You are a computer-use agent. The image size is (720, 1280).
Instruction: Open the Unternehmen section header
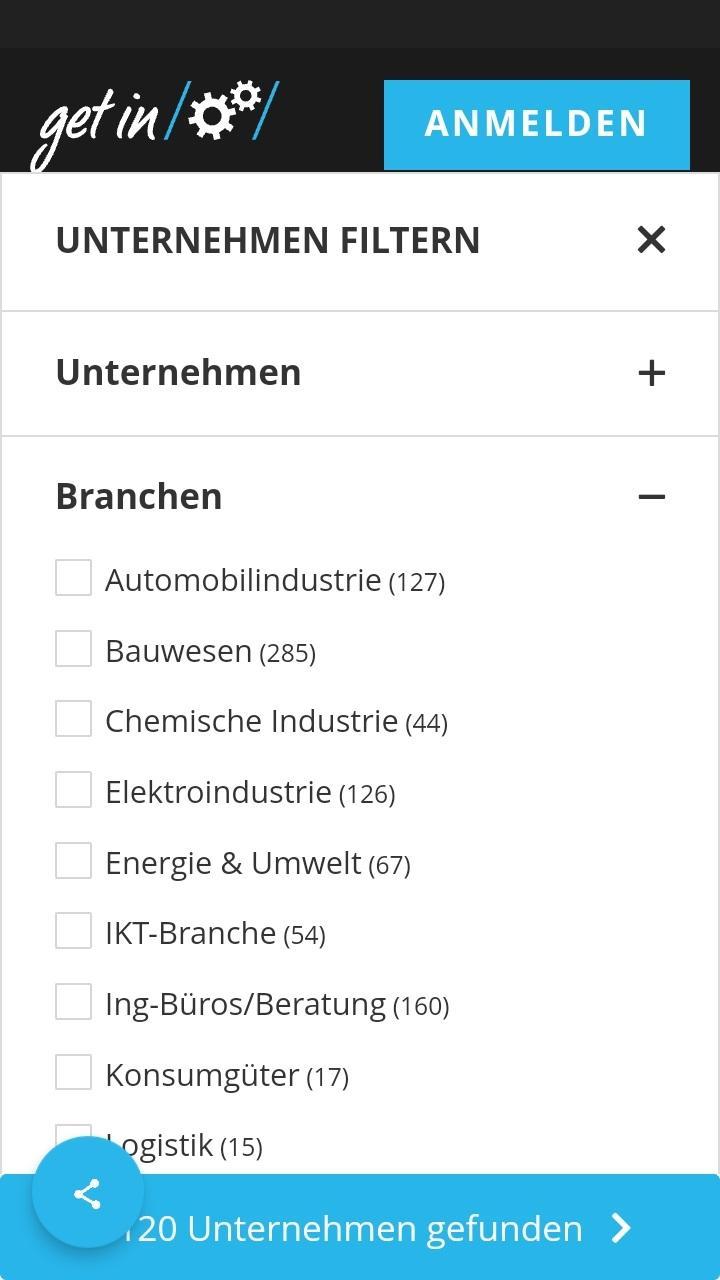360,373
